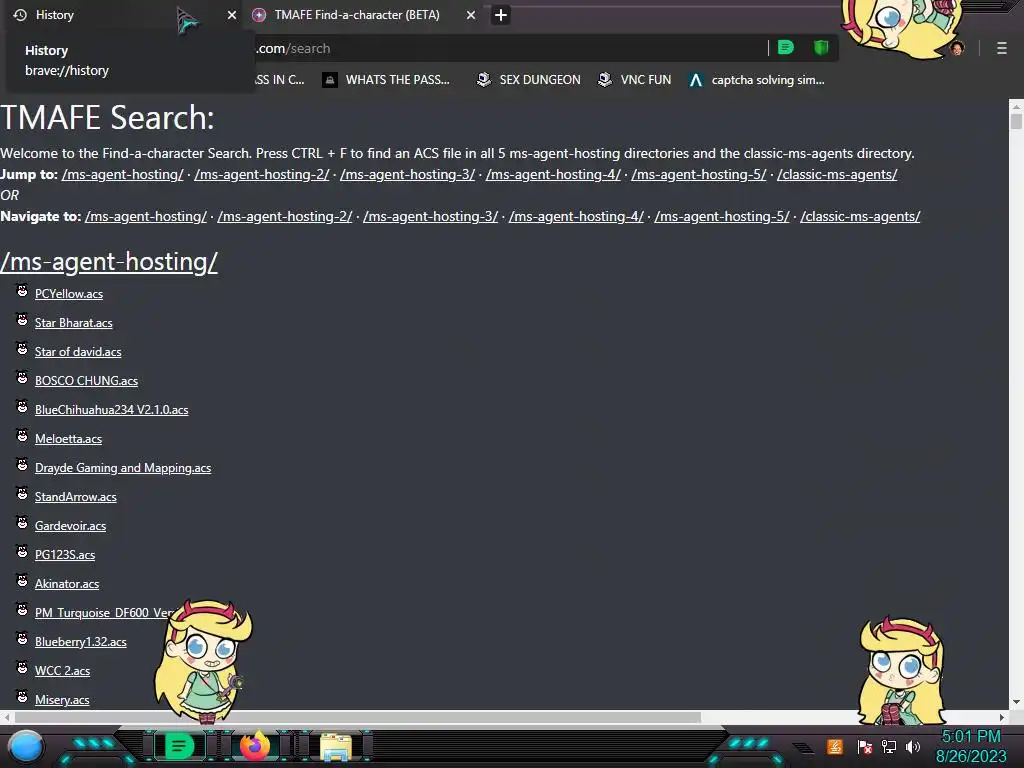Open Blueberry1.32.acs file link
Viewport: 1024px width, 768px height.
click(80, 642)
